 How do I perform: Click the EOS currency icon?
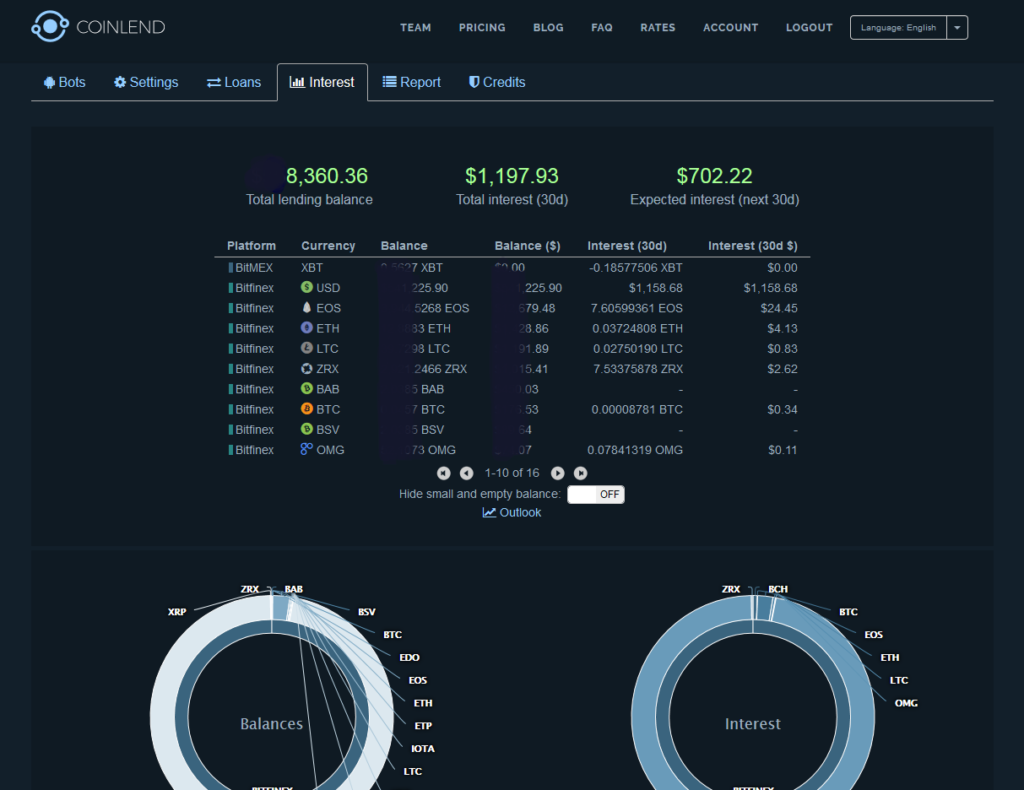pos(306,308)
